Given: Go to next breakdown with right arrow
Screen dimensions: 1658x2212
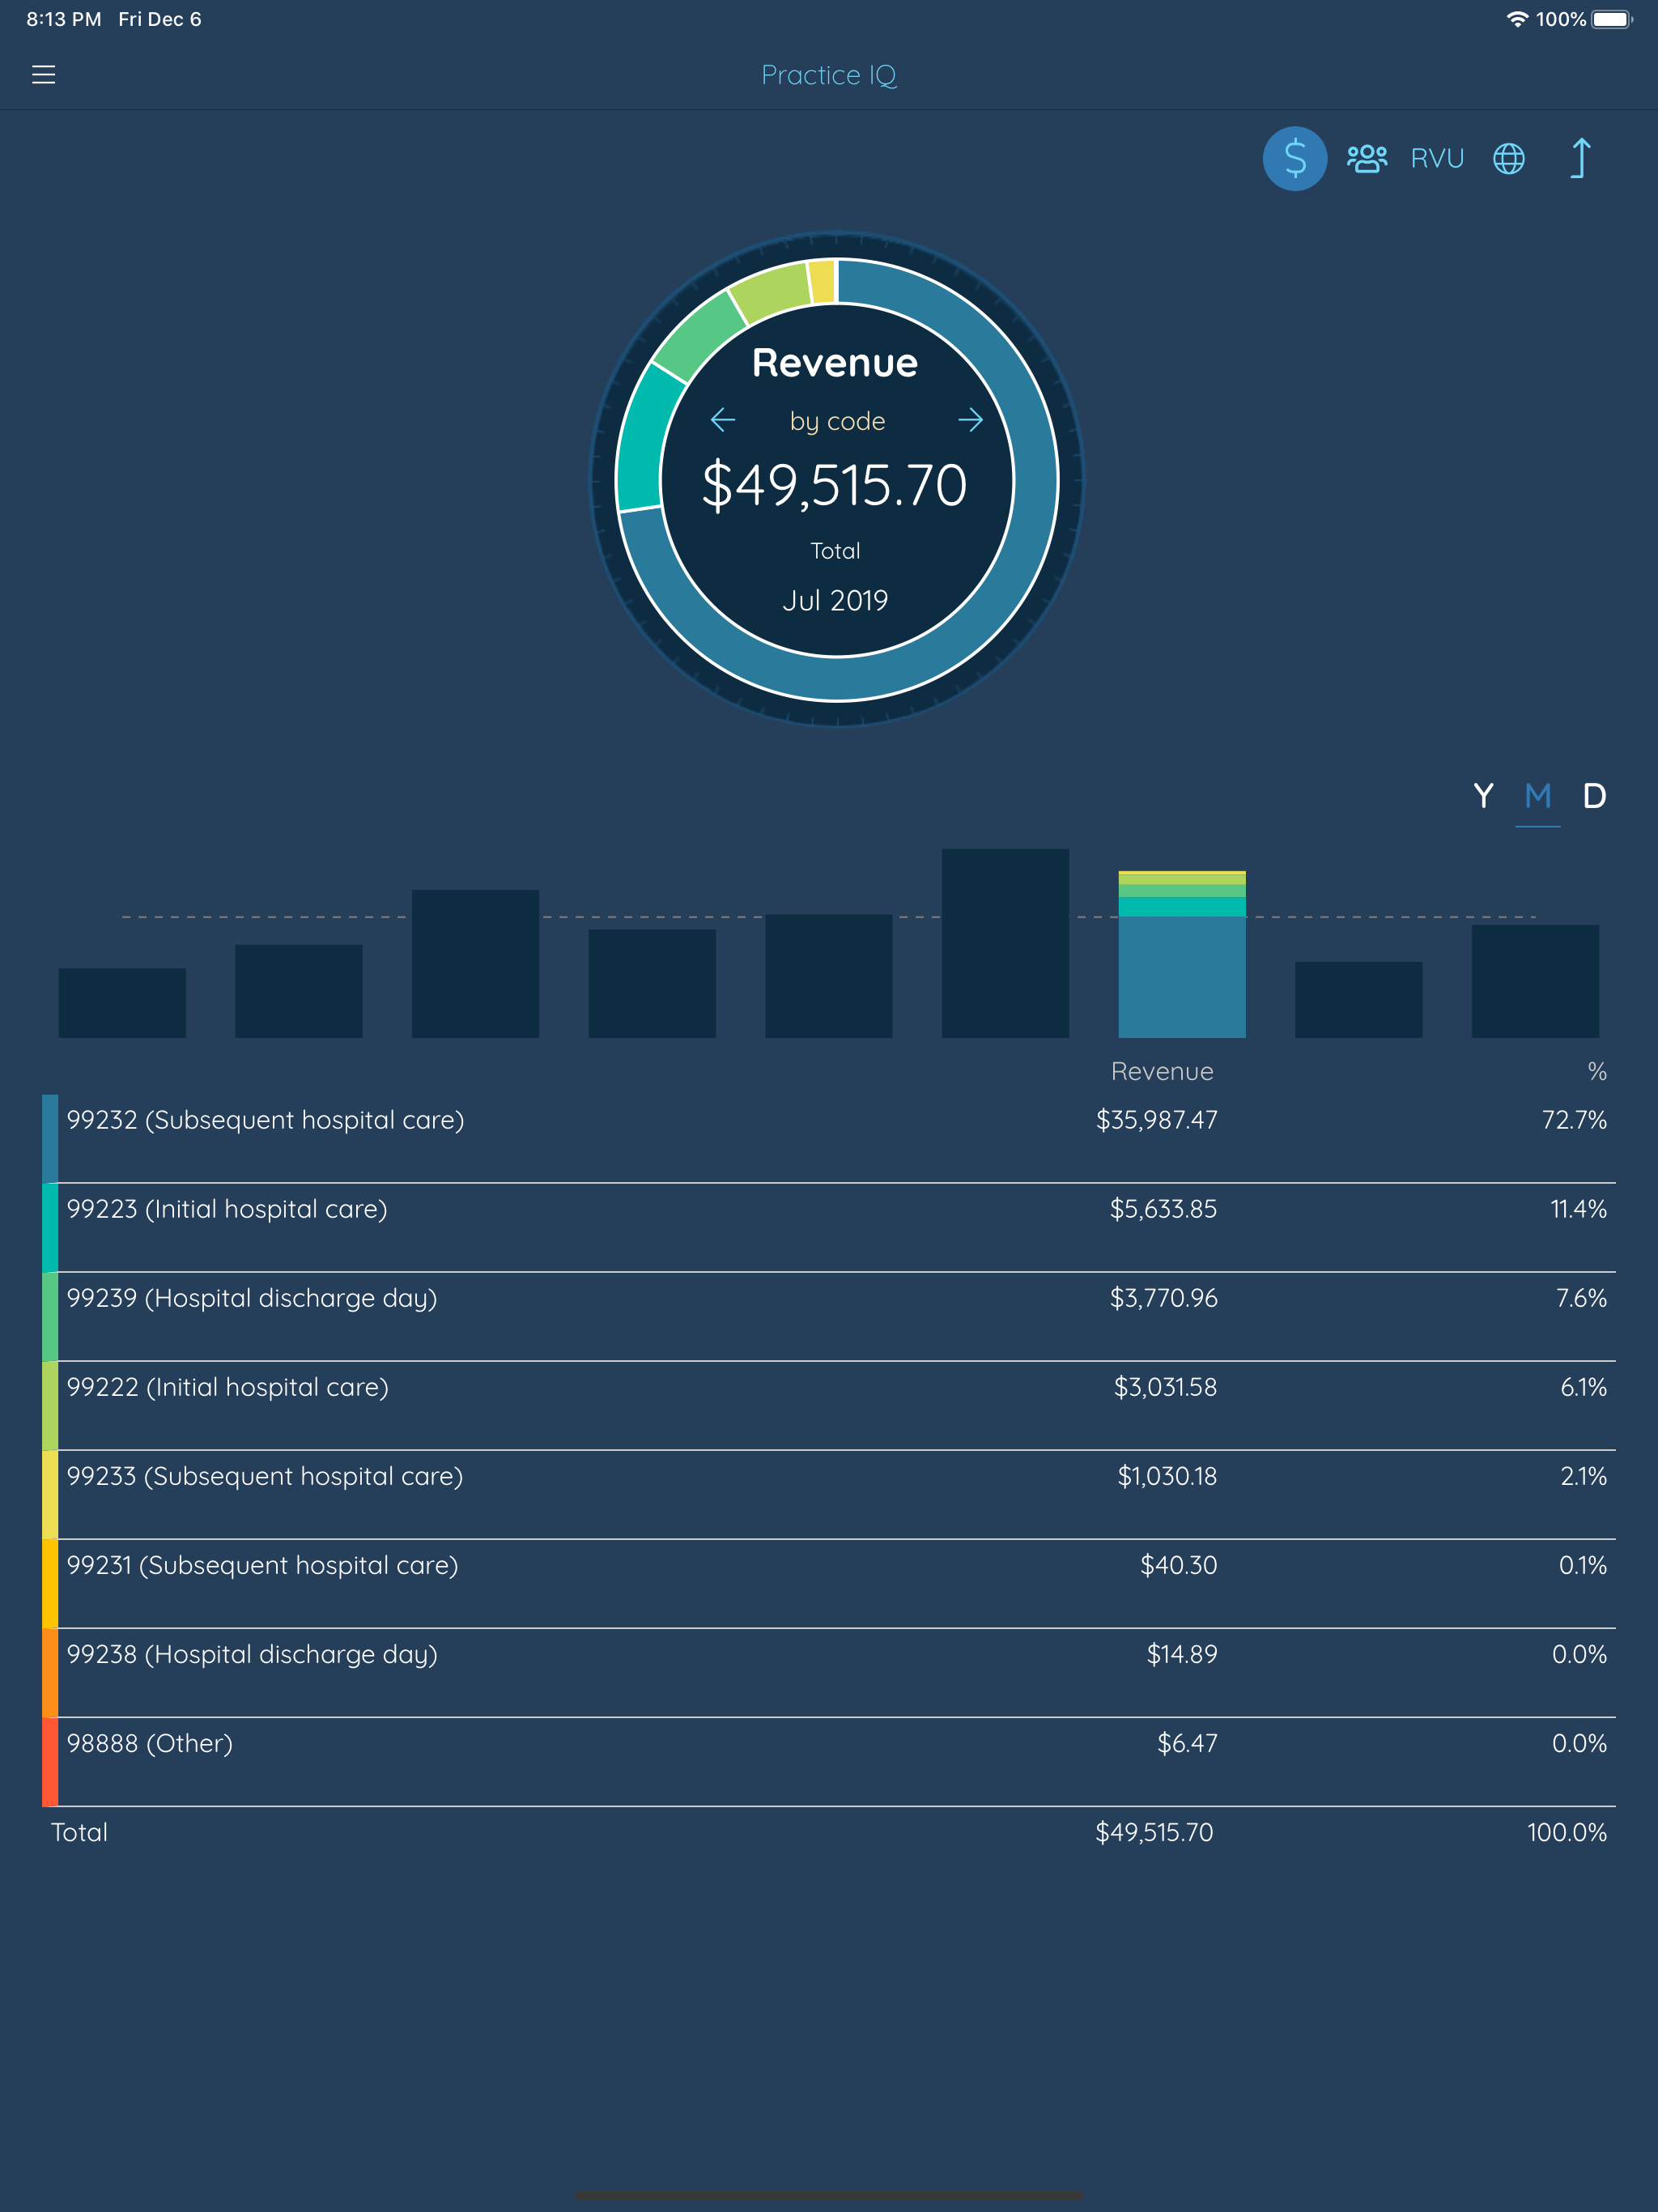Looking at the screenshot, I should point(970,420).
